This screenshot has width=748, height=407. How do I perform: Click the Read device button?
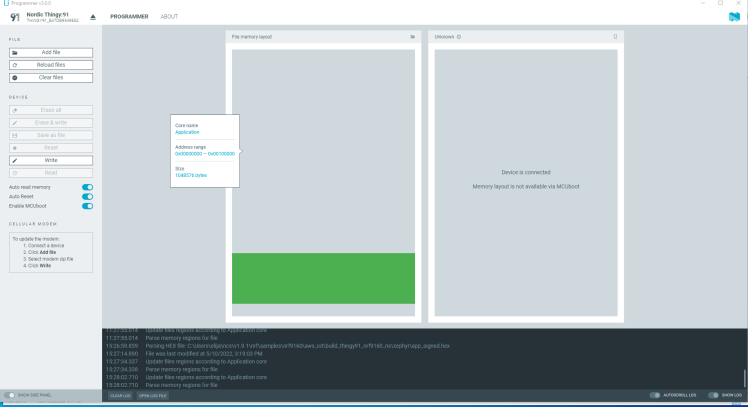(51, 173)
